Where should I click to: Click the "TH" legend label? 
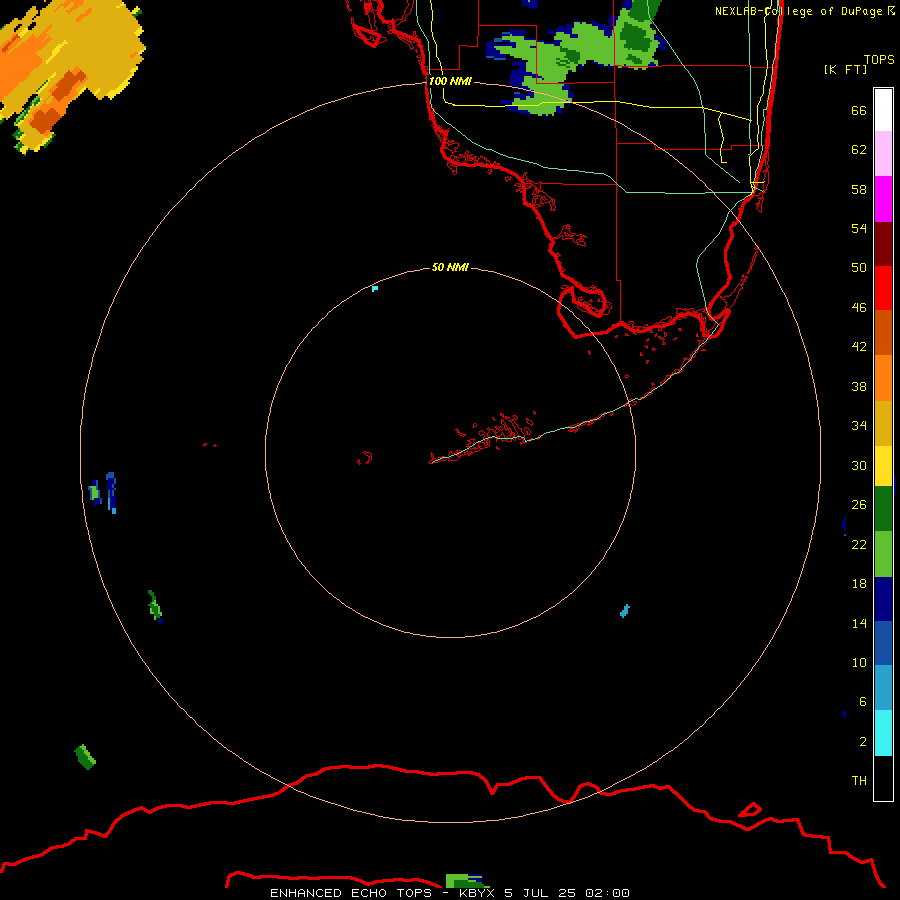point(859,781)
